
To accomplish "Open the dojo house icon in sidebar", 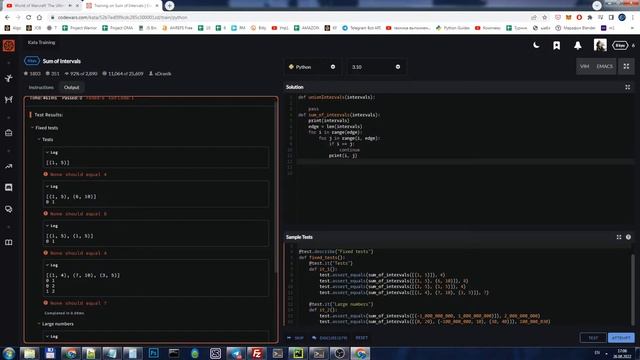I will [x=9, y=133].
